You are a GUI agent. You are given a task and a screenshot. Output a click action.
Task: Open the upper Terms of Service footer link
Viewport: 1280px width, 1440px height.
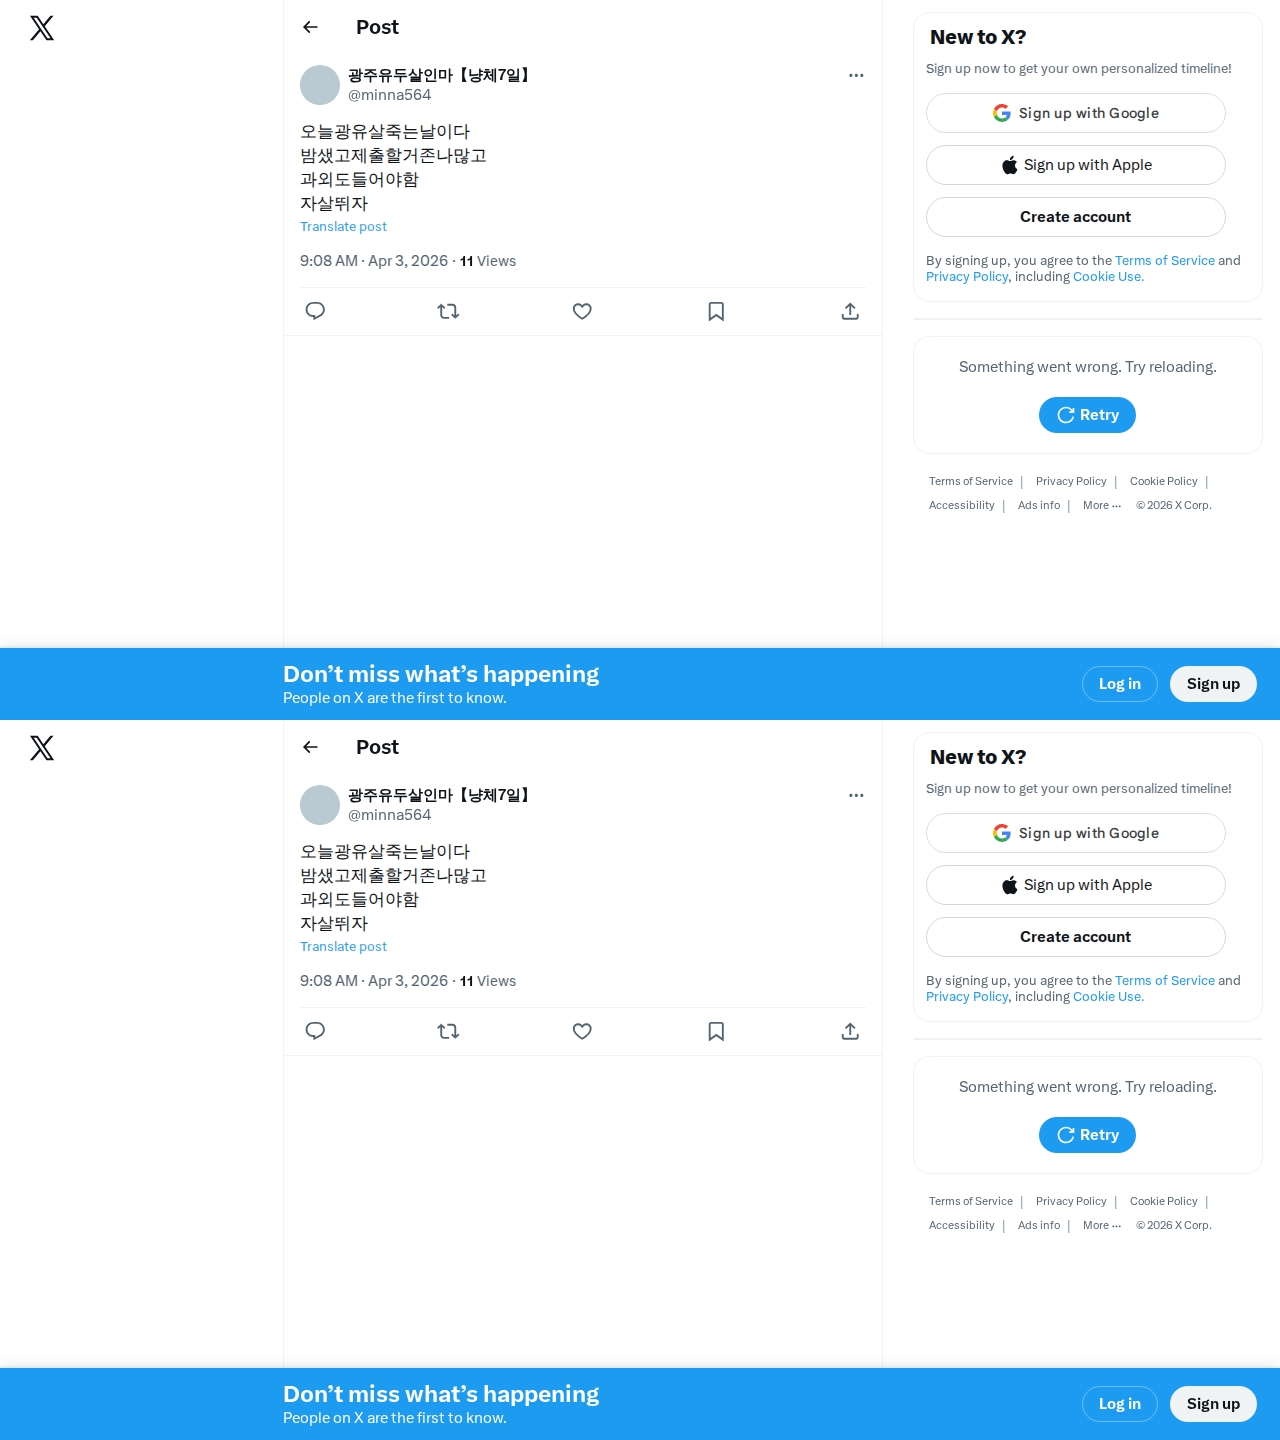click(x=971, y=481)
